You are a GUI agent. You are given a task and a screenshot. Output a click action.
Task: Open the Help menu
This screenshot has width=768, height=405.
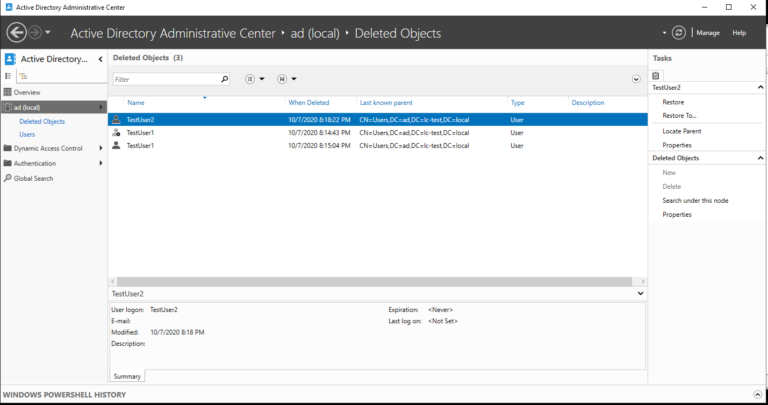[739, 33]
